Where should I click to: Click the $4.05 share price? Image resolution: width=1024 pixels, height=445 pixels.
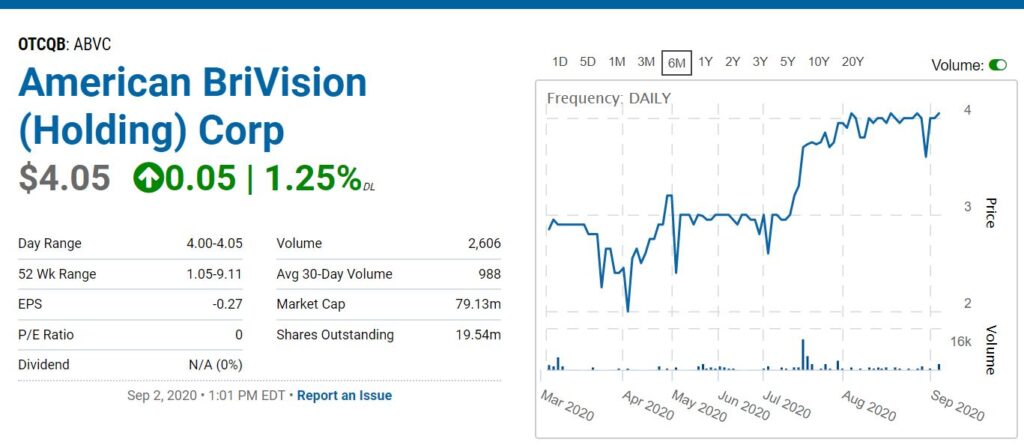point(65,178)
